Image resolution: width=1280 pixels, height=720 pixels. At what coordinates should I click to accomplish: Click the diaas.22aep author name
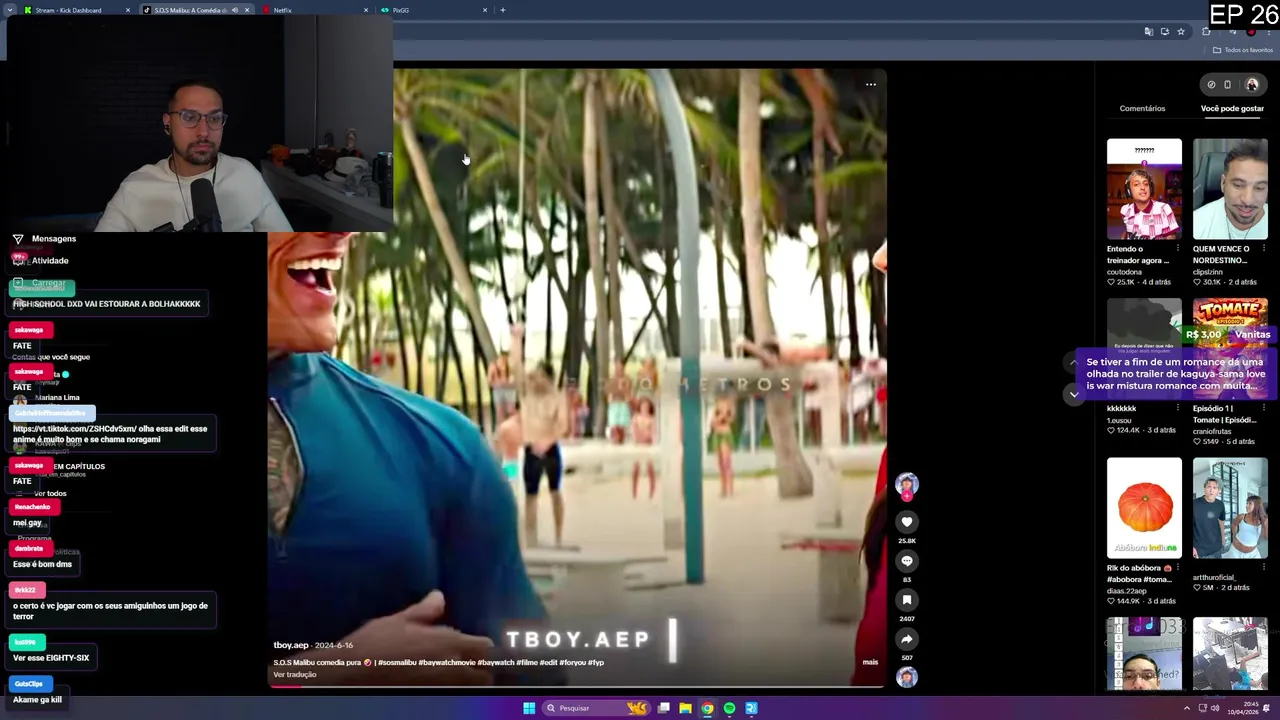coord(1128,590)
